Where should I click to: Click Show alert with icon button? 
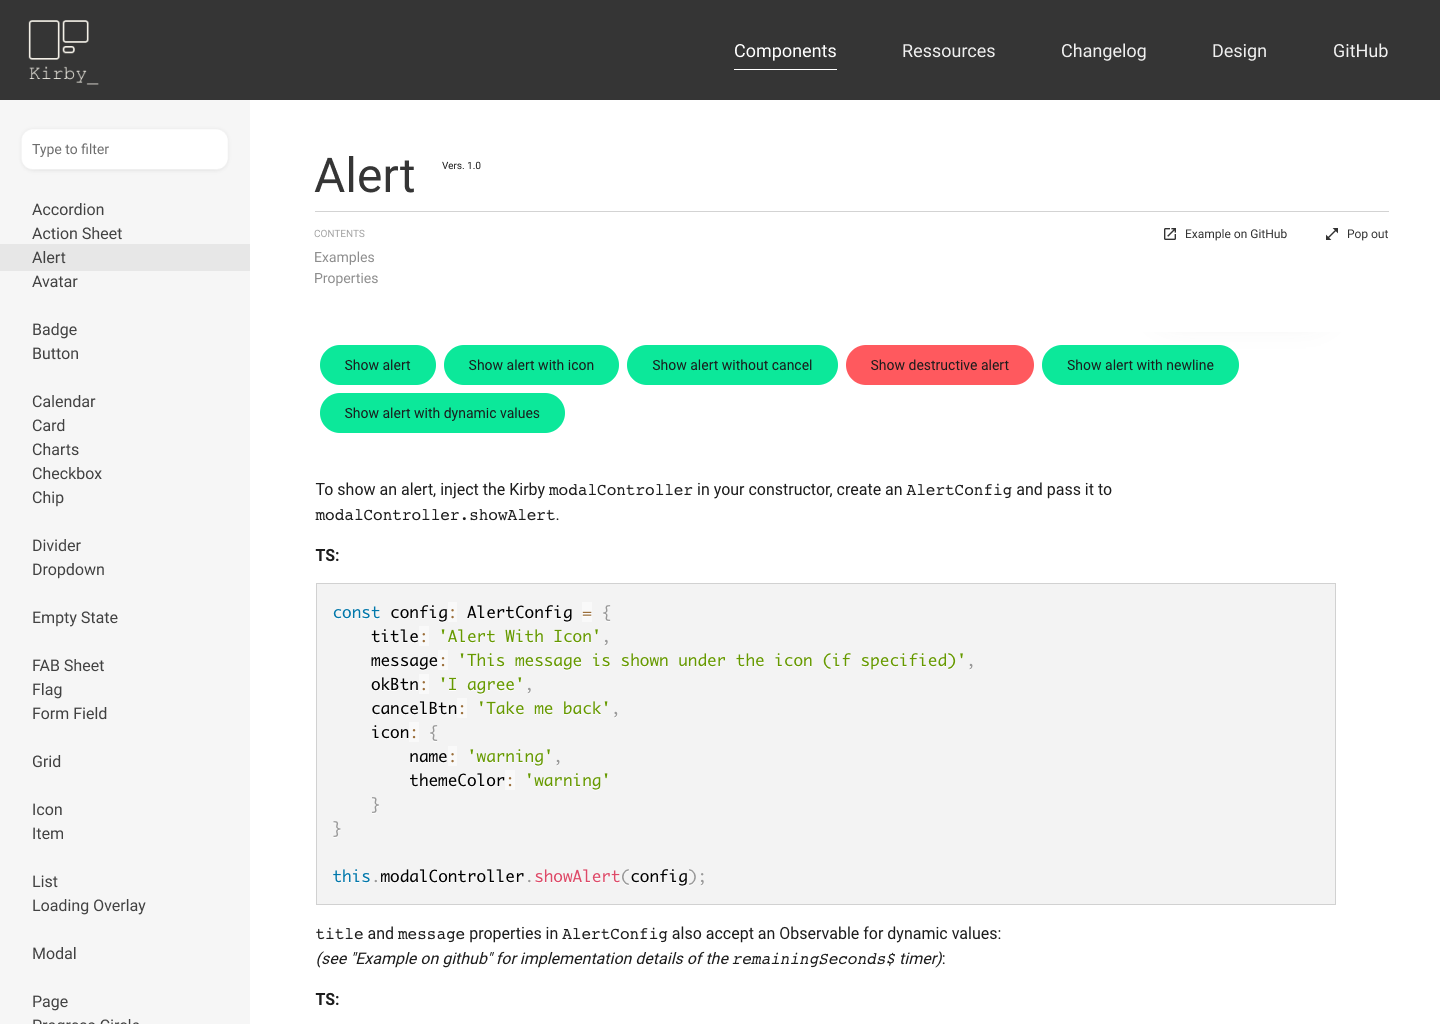point(531,365)
